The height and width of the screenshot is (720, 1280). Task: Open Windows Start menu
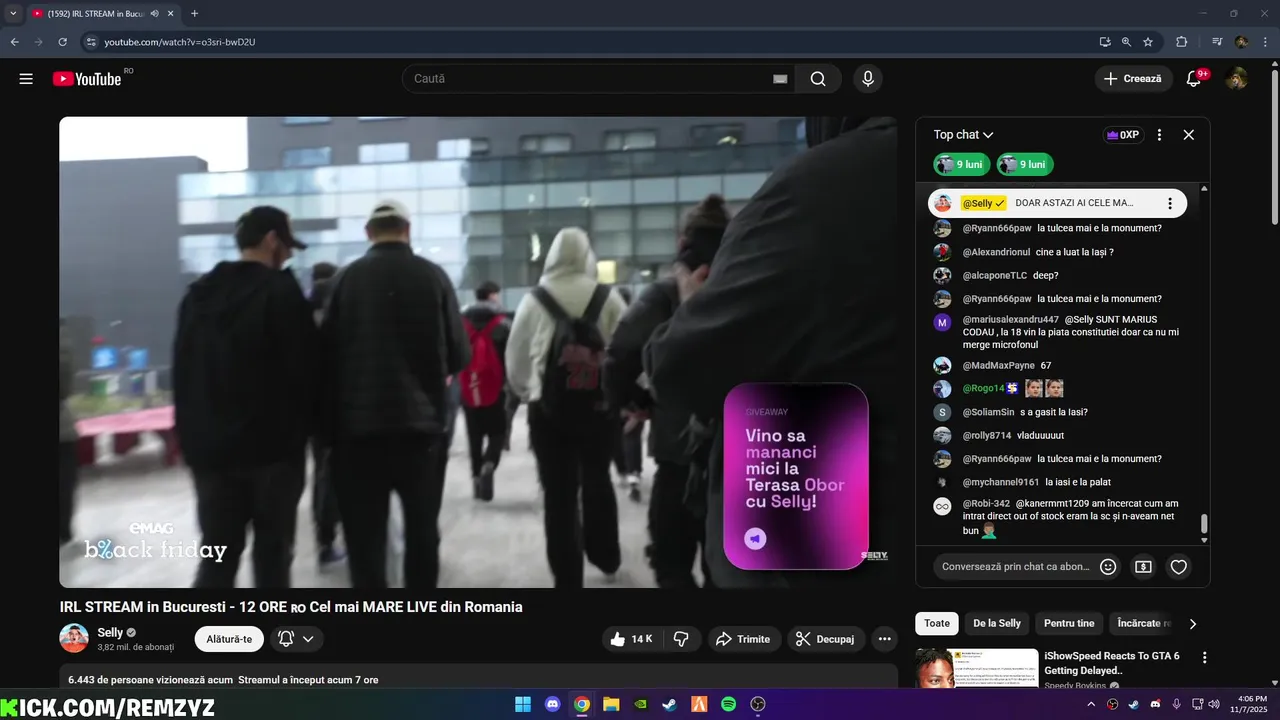523,704
